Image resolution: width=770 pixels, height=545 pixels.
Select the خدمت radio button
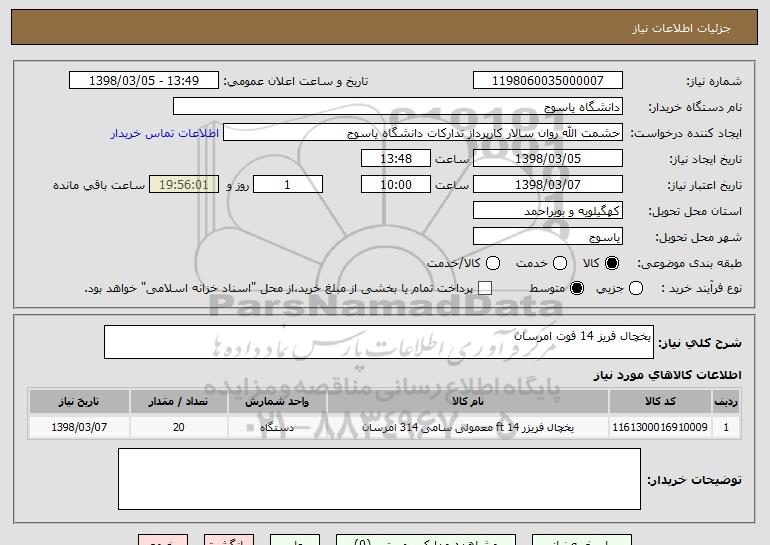(x=560, y=263)
